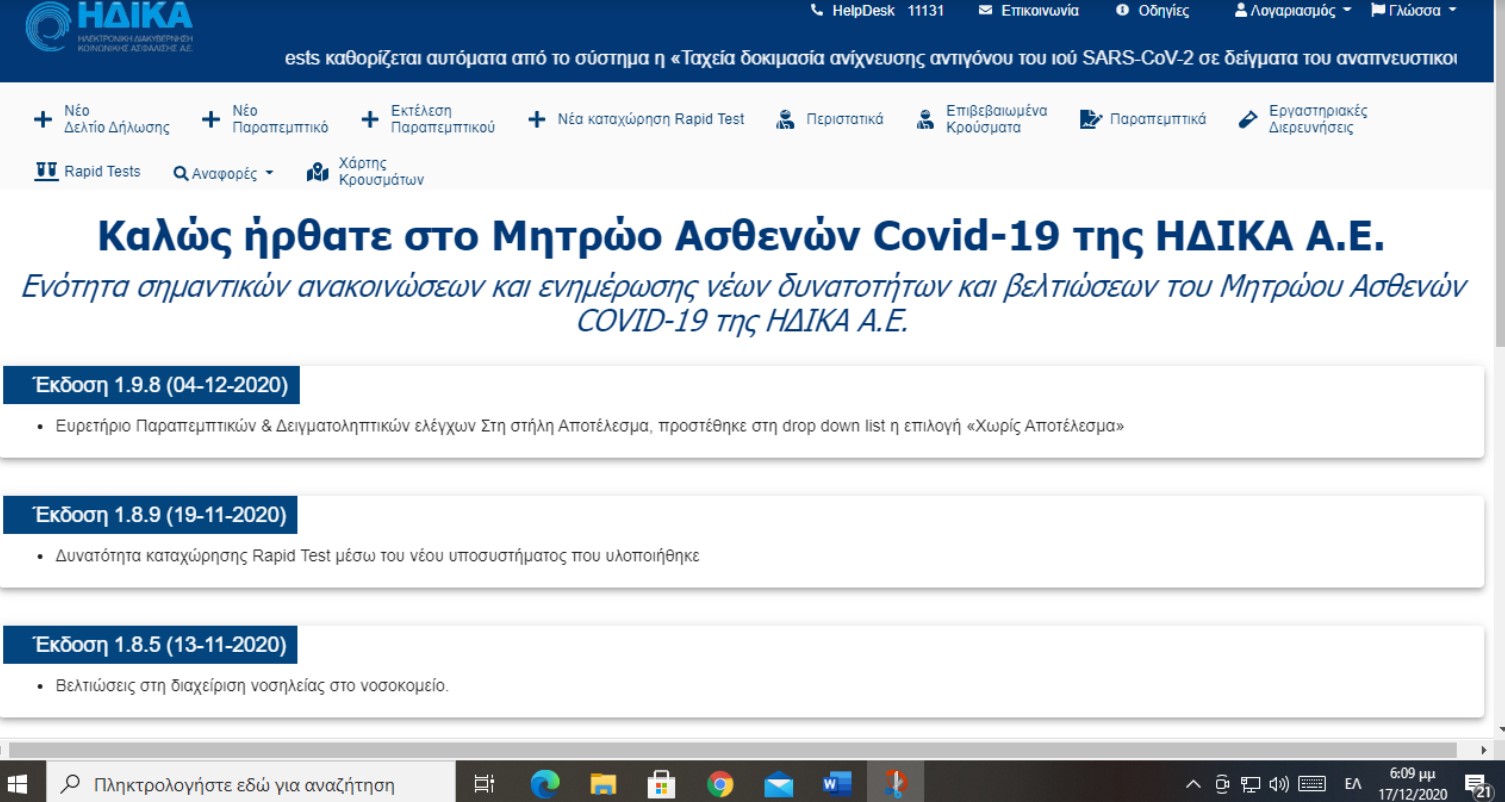Click the horizontal scrollbar right arrow
The height and width of the screenshot is (802, 1505).
1484,750
